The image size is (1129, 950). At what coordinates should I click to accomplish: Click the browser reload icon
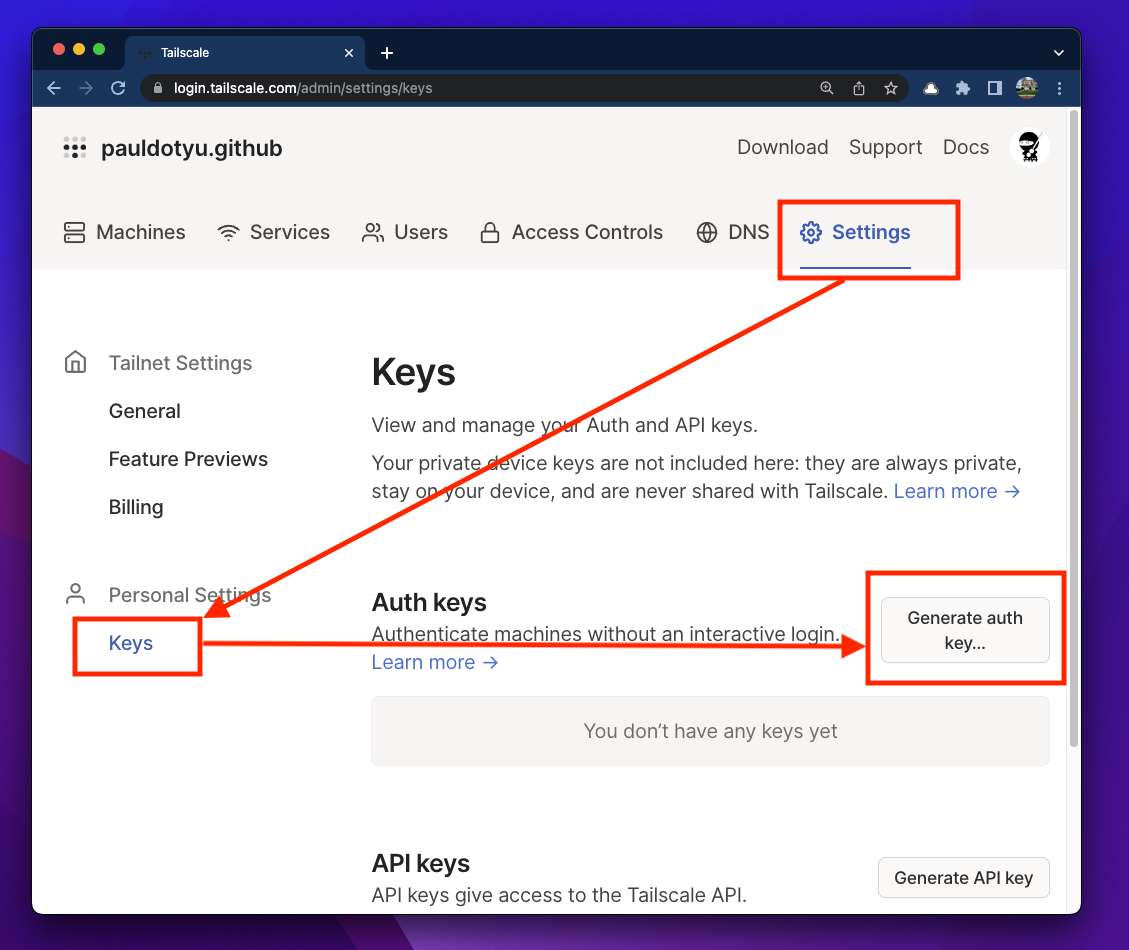click(118, 88)
